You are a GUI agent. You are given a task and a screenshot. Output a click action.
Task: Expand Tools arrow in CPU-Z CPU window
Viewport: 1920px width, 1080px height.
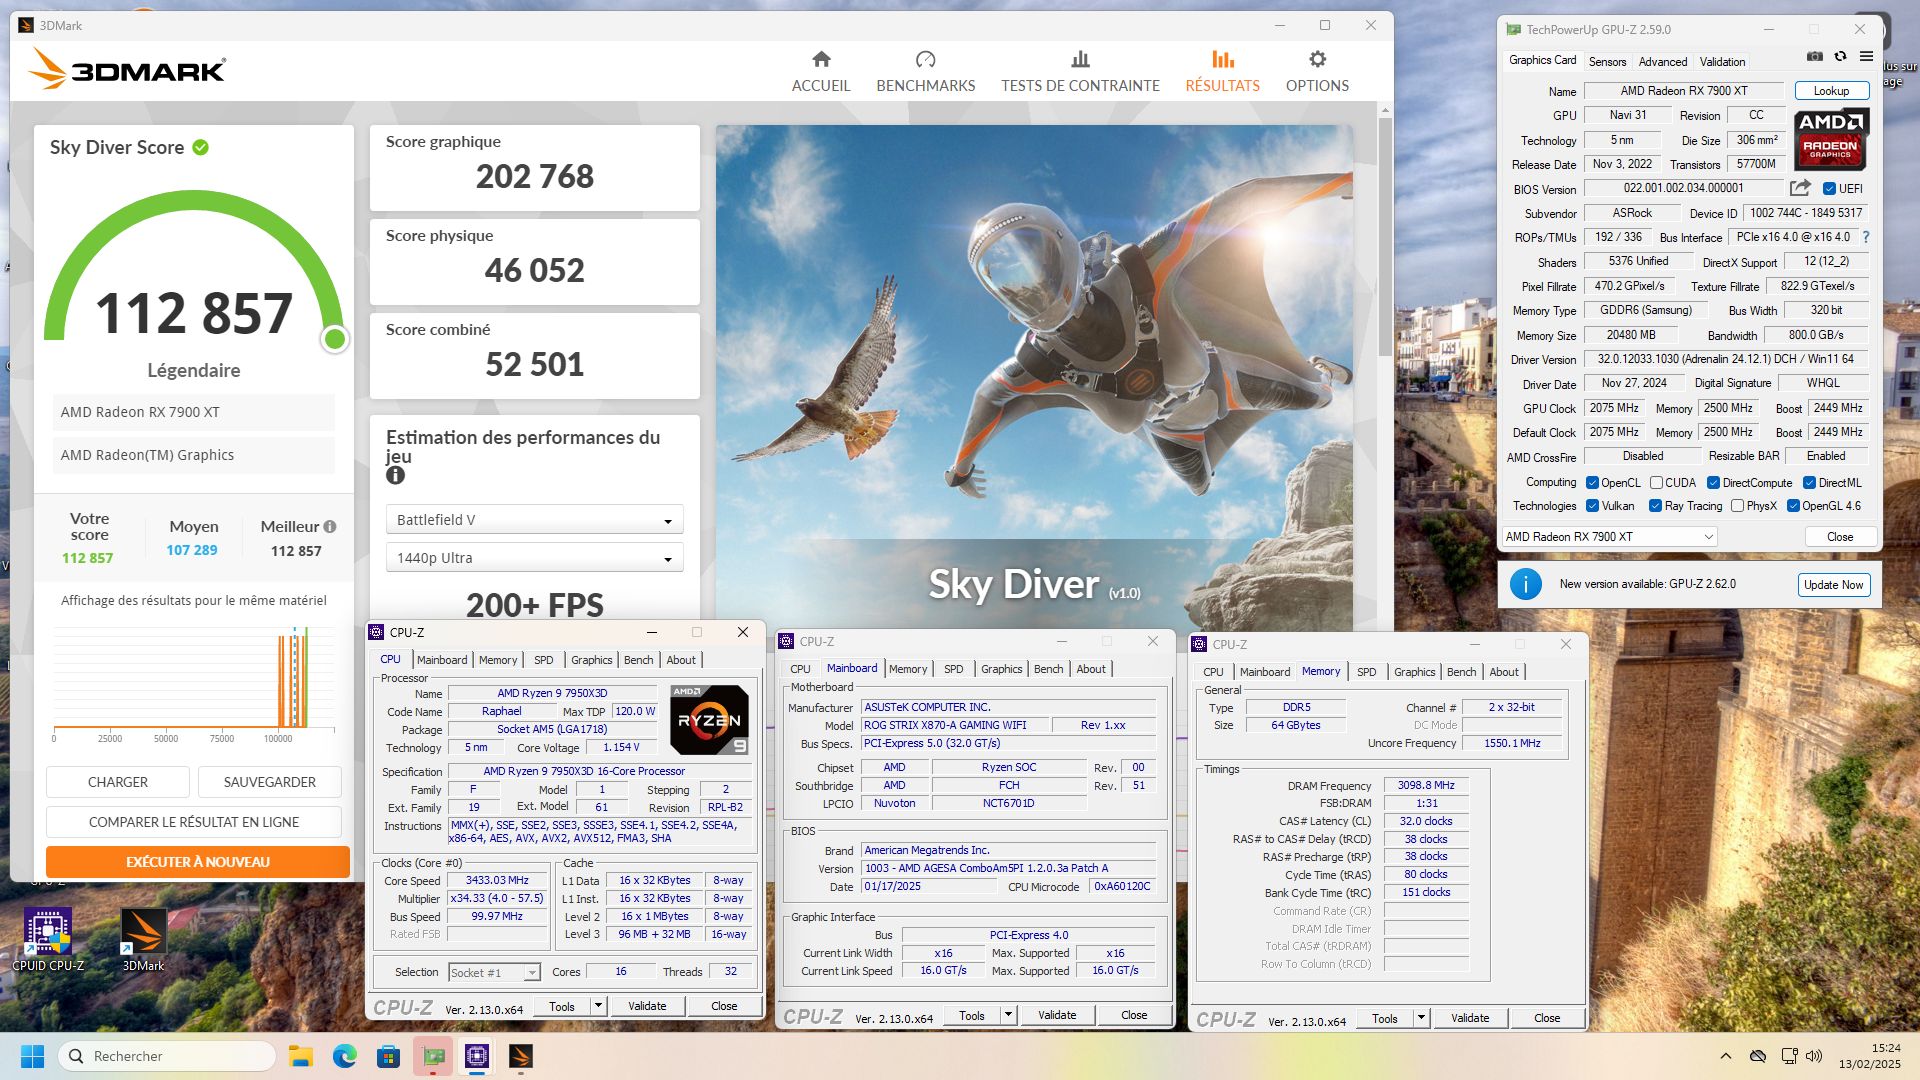tap(598, 1006)
